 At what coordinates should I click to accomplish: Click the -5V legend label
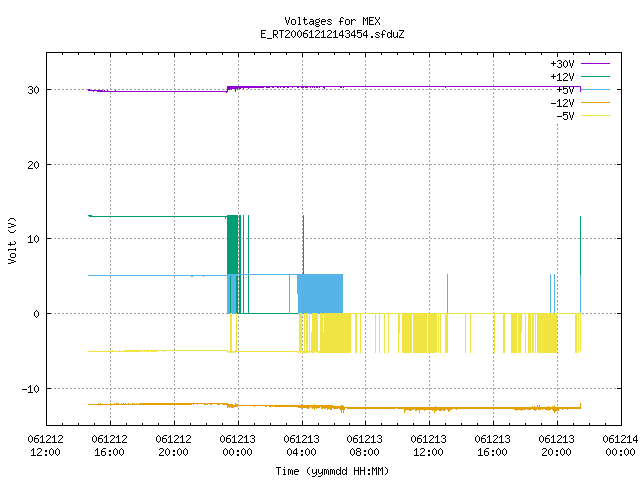pyautogui.click(x=565, y=116)
